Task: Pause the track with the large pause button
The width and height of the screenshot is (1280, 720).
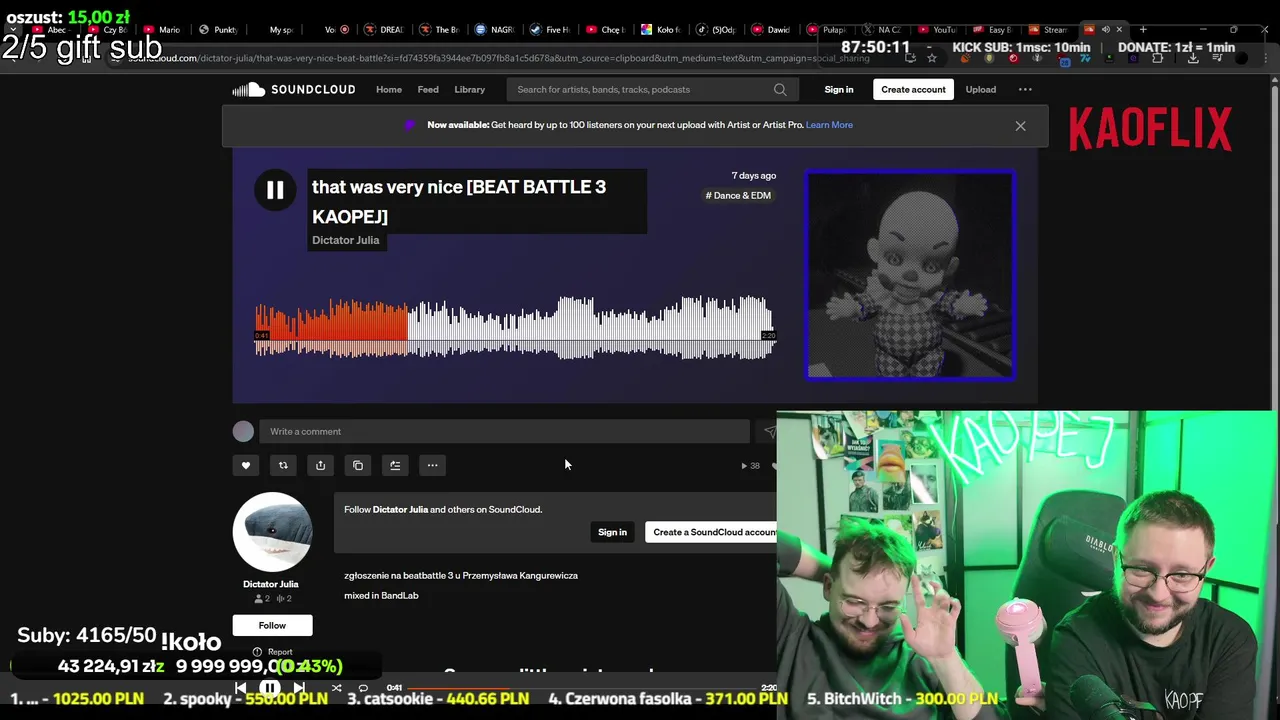Action: point(275,190)
